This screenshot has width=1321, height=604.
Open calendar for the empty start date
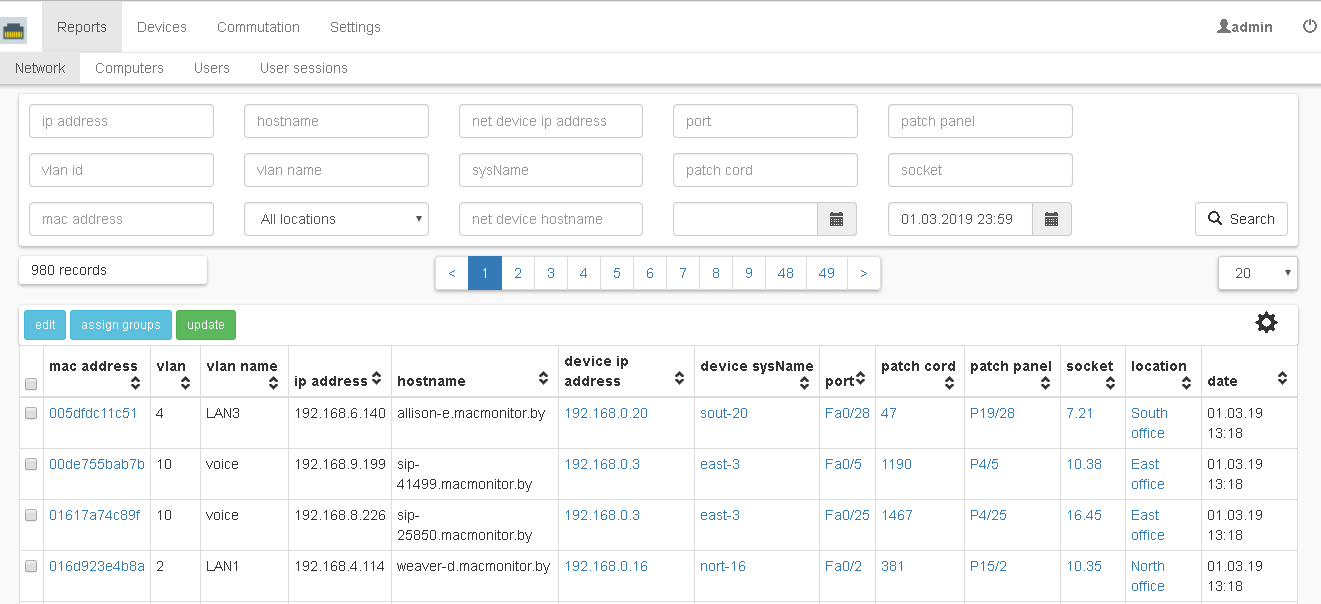[x=837, y=219]
